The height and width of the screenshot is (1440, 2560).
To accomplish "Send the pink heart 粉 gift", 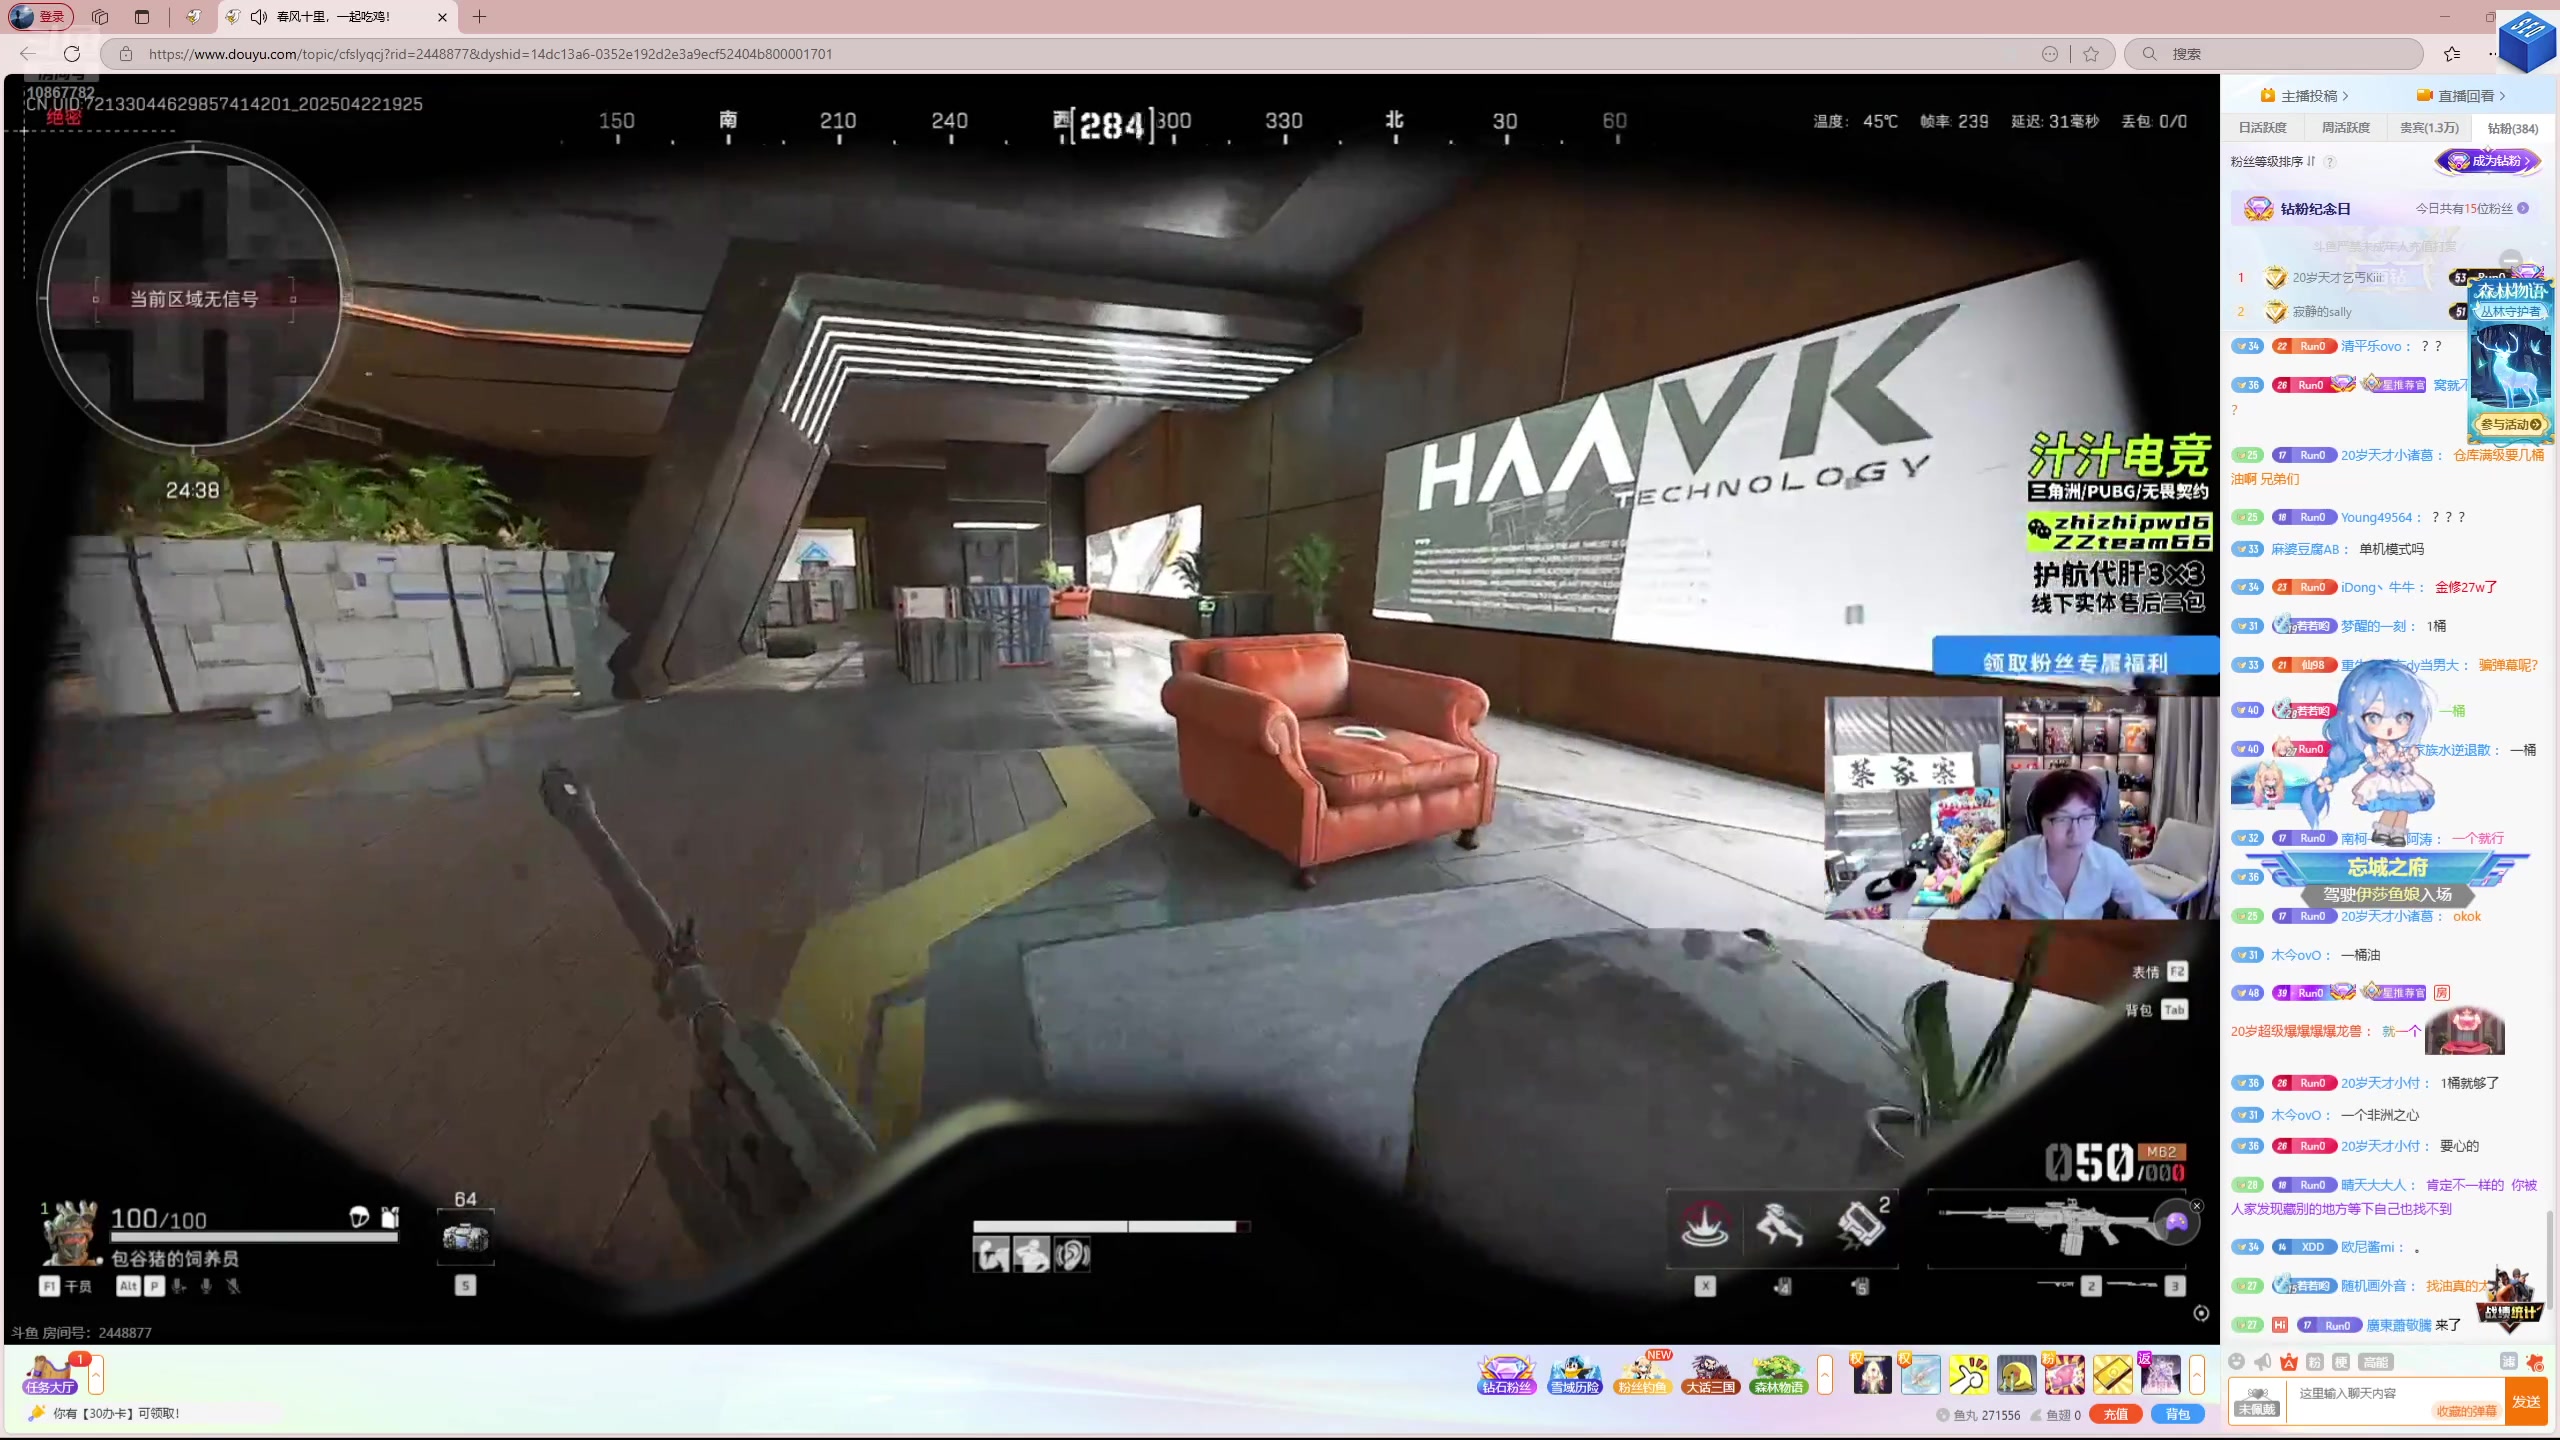I will point(2064,1375).
